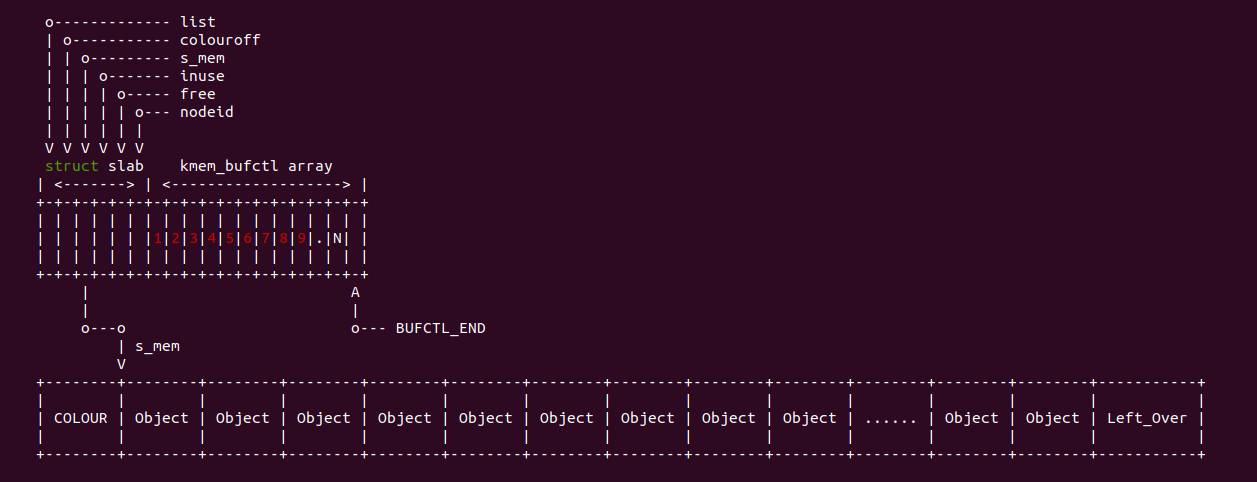Select the 'free' field label
1257x482 pixels.
click(x=198, y=94)
